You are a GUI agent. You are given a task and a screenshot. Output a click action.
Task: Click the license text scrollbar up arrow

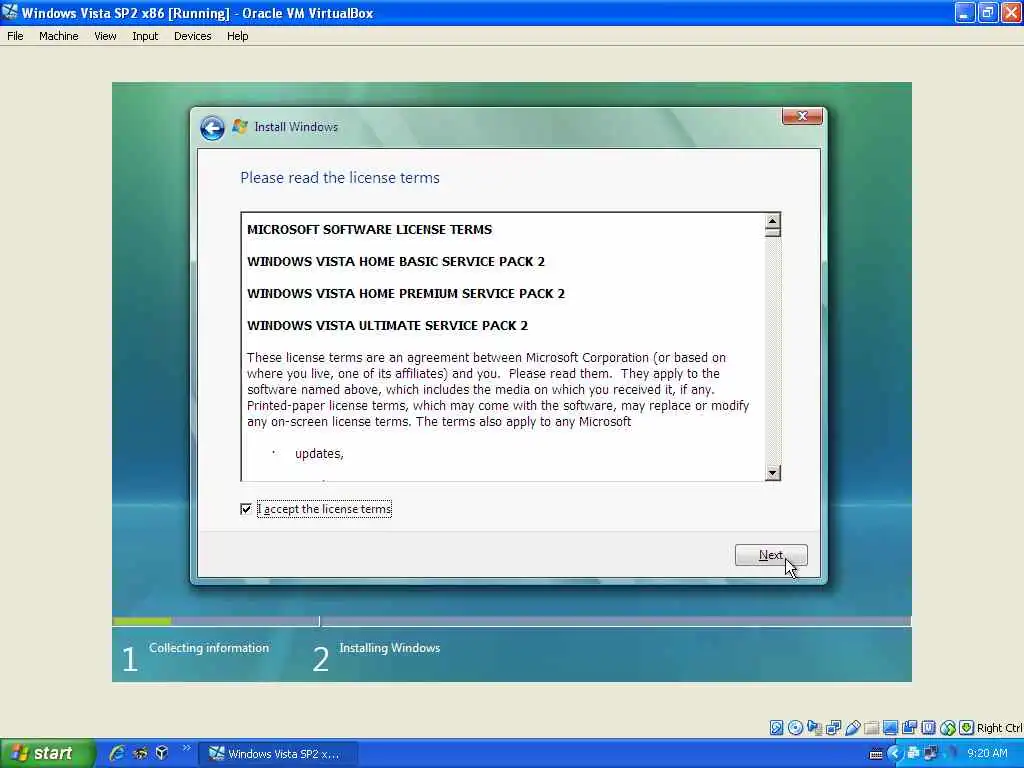click(x=773, y=221)
